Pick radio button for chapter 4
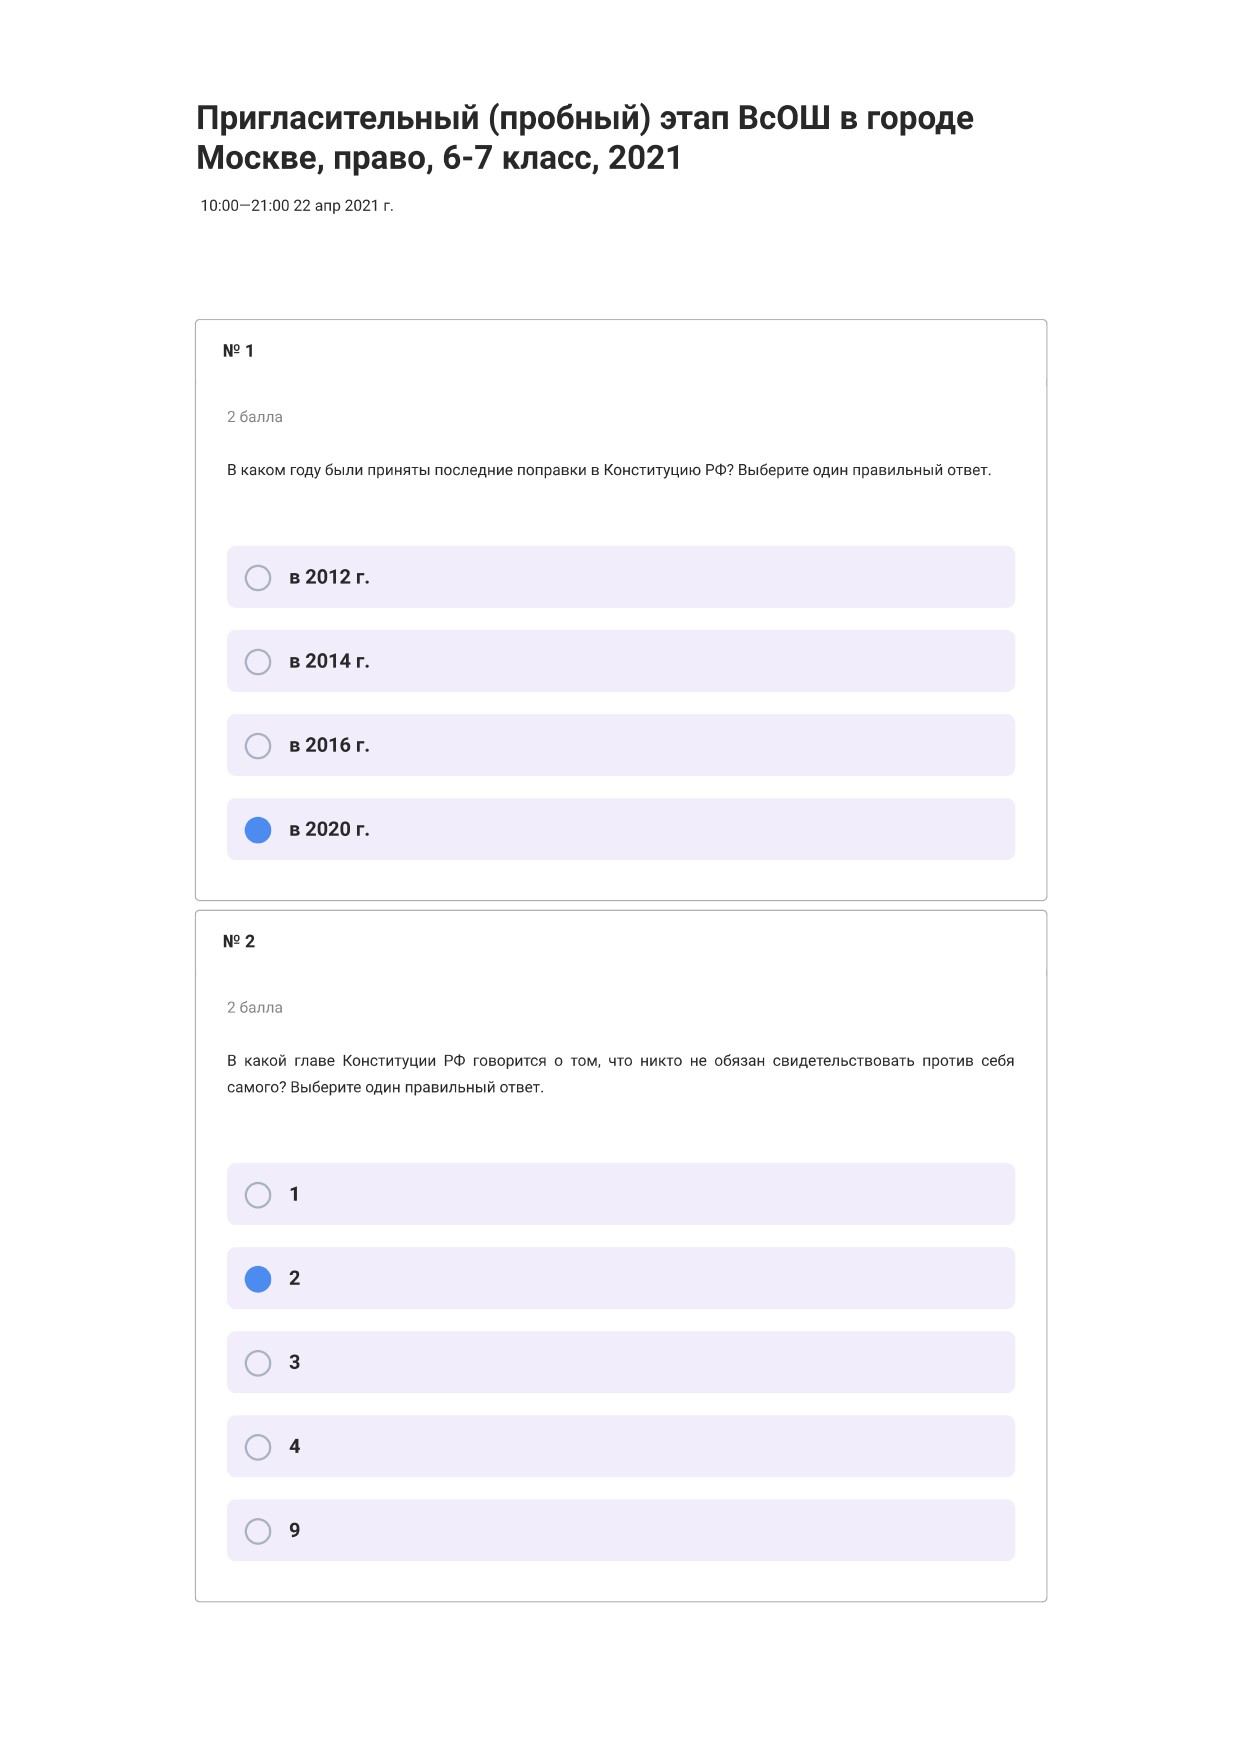 click(258, 1447)
